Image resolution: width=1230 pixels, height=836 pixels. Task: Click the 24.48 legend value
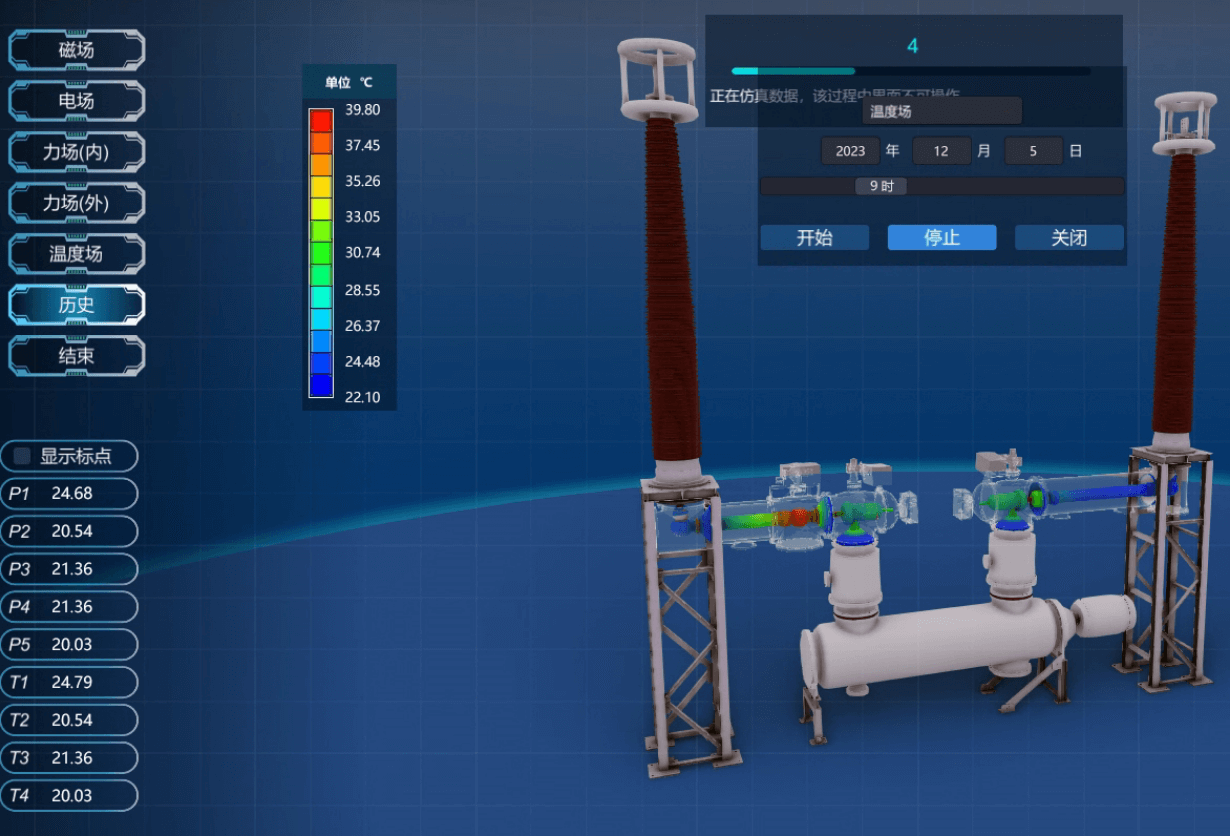(x=363, y=362)
